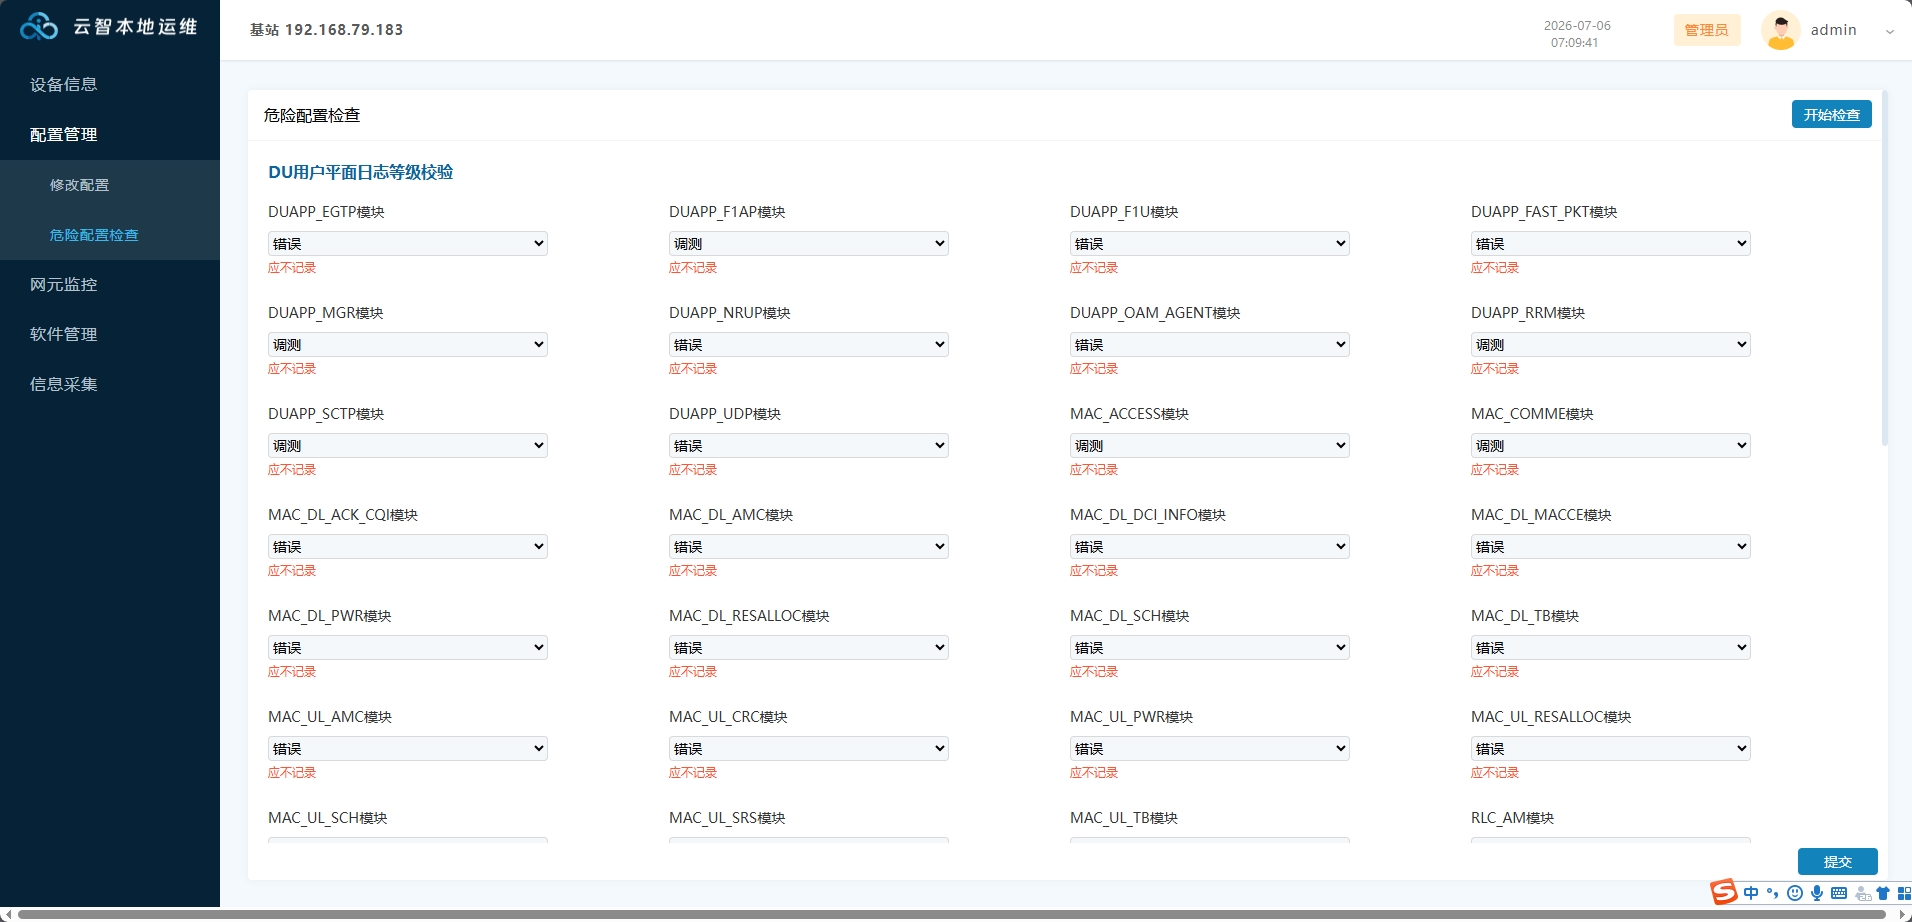Toggle the 中 Chinese/English input mode
Image resolution: width=1912 pixels, height=922 pixels.
(x=1751, y=893)
